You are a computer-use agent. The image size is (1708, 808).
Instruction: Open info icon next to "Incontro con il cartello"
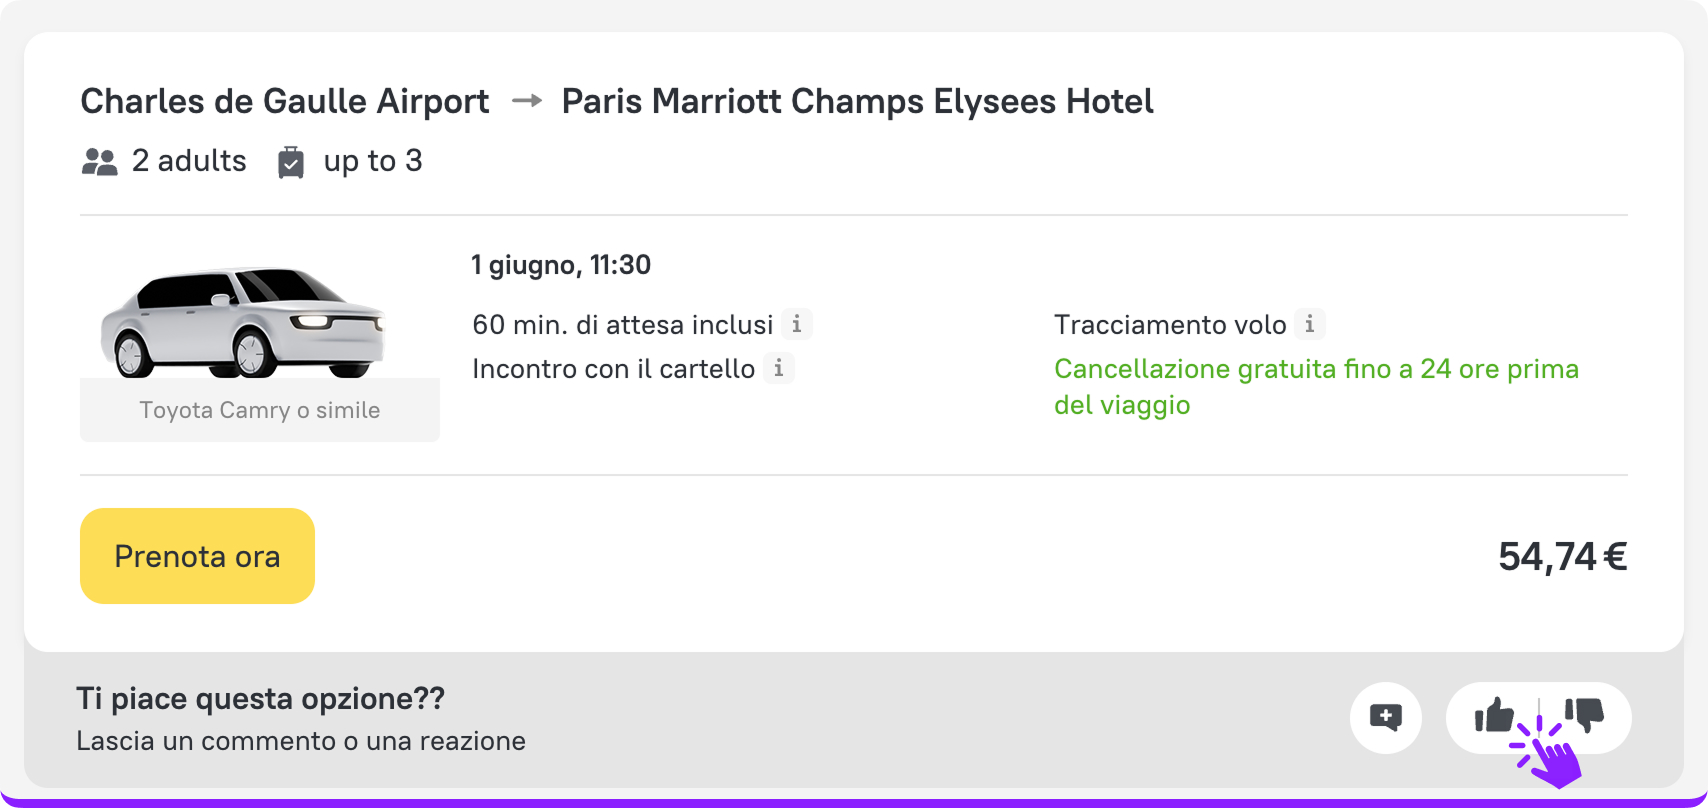(779, 368)
